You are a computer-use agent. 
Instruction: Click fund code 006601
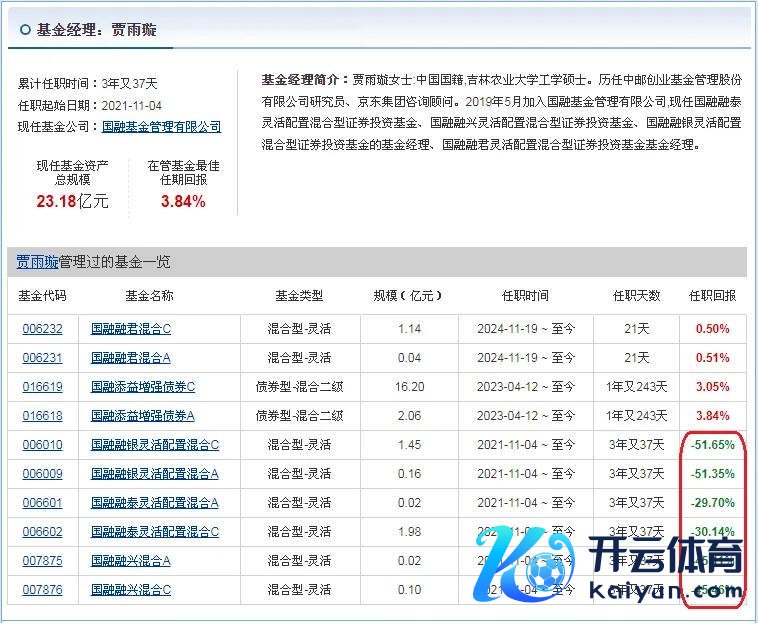point(42,502)
